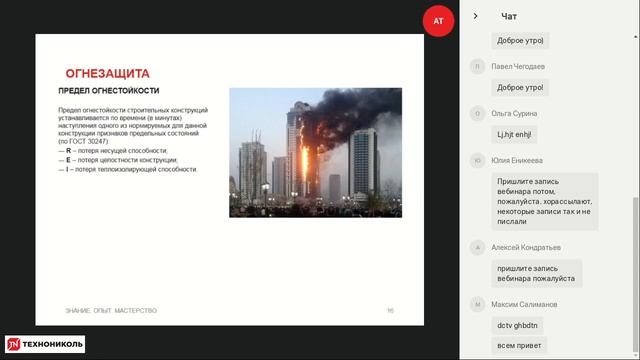Click the 'E – потеря целостности конструкции' line

point(118,160)
